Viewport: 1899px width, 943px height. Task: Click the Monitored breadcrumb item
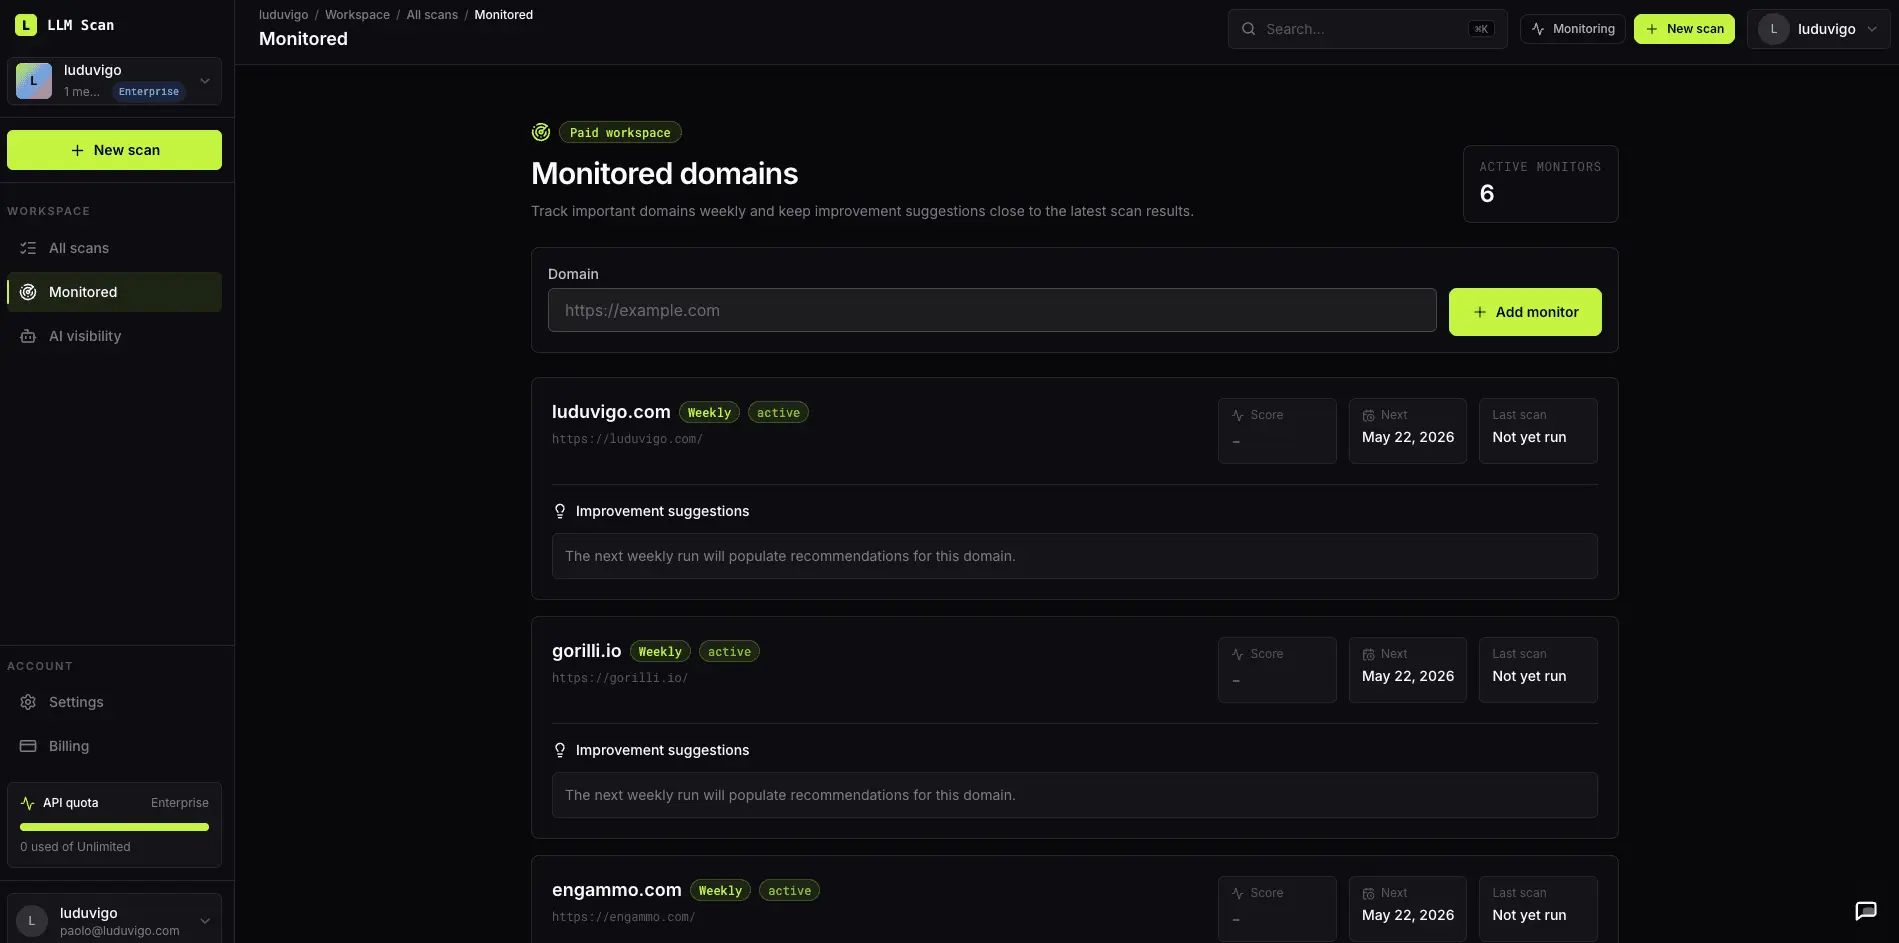[503, 15]
